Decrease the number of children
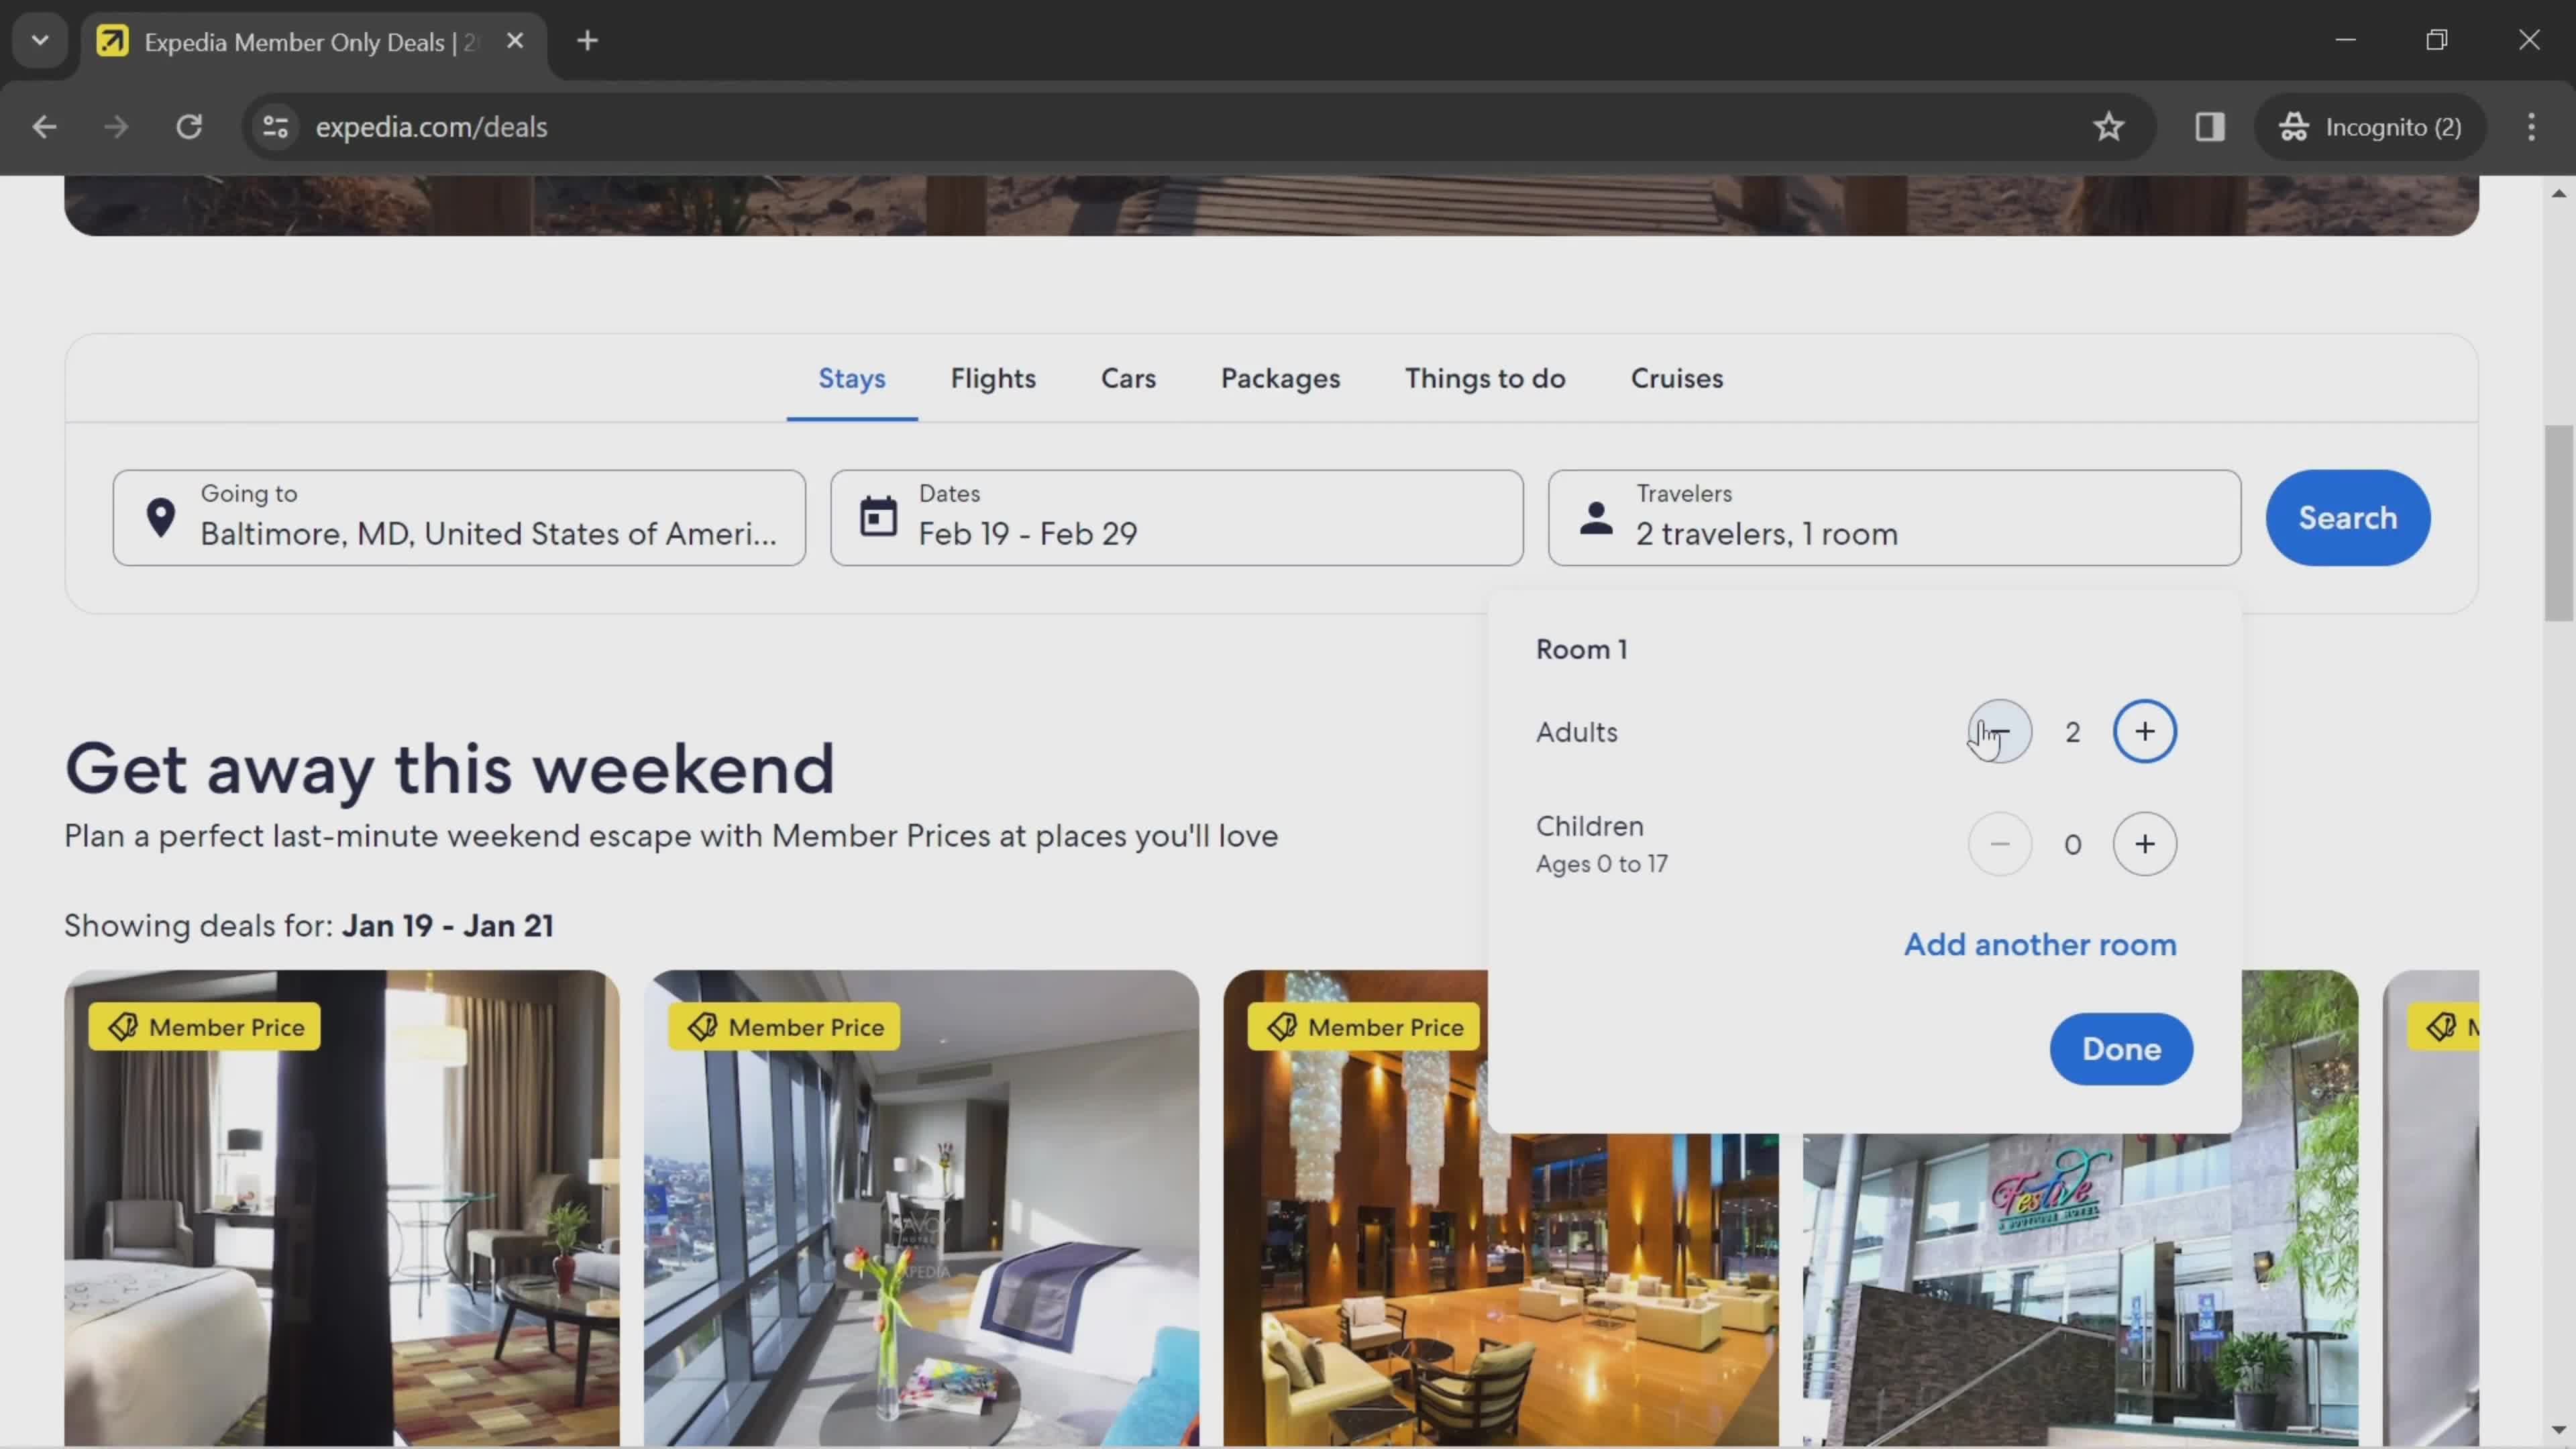This screenshot has height=1449, width=2576. click(x=2000, y=844)
